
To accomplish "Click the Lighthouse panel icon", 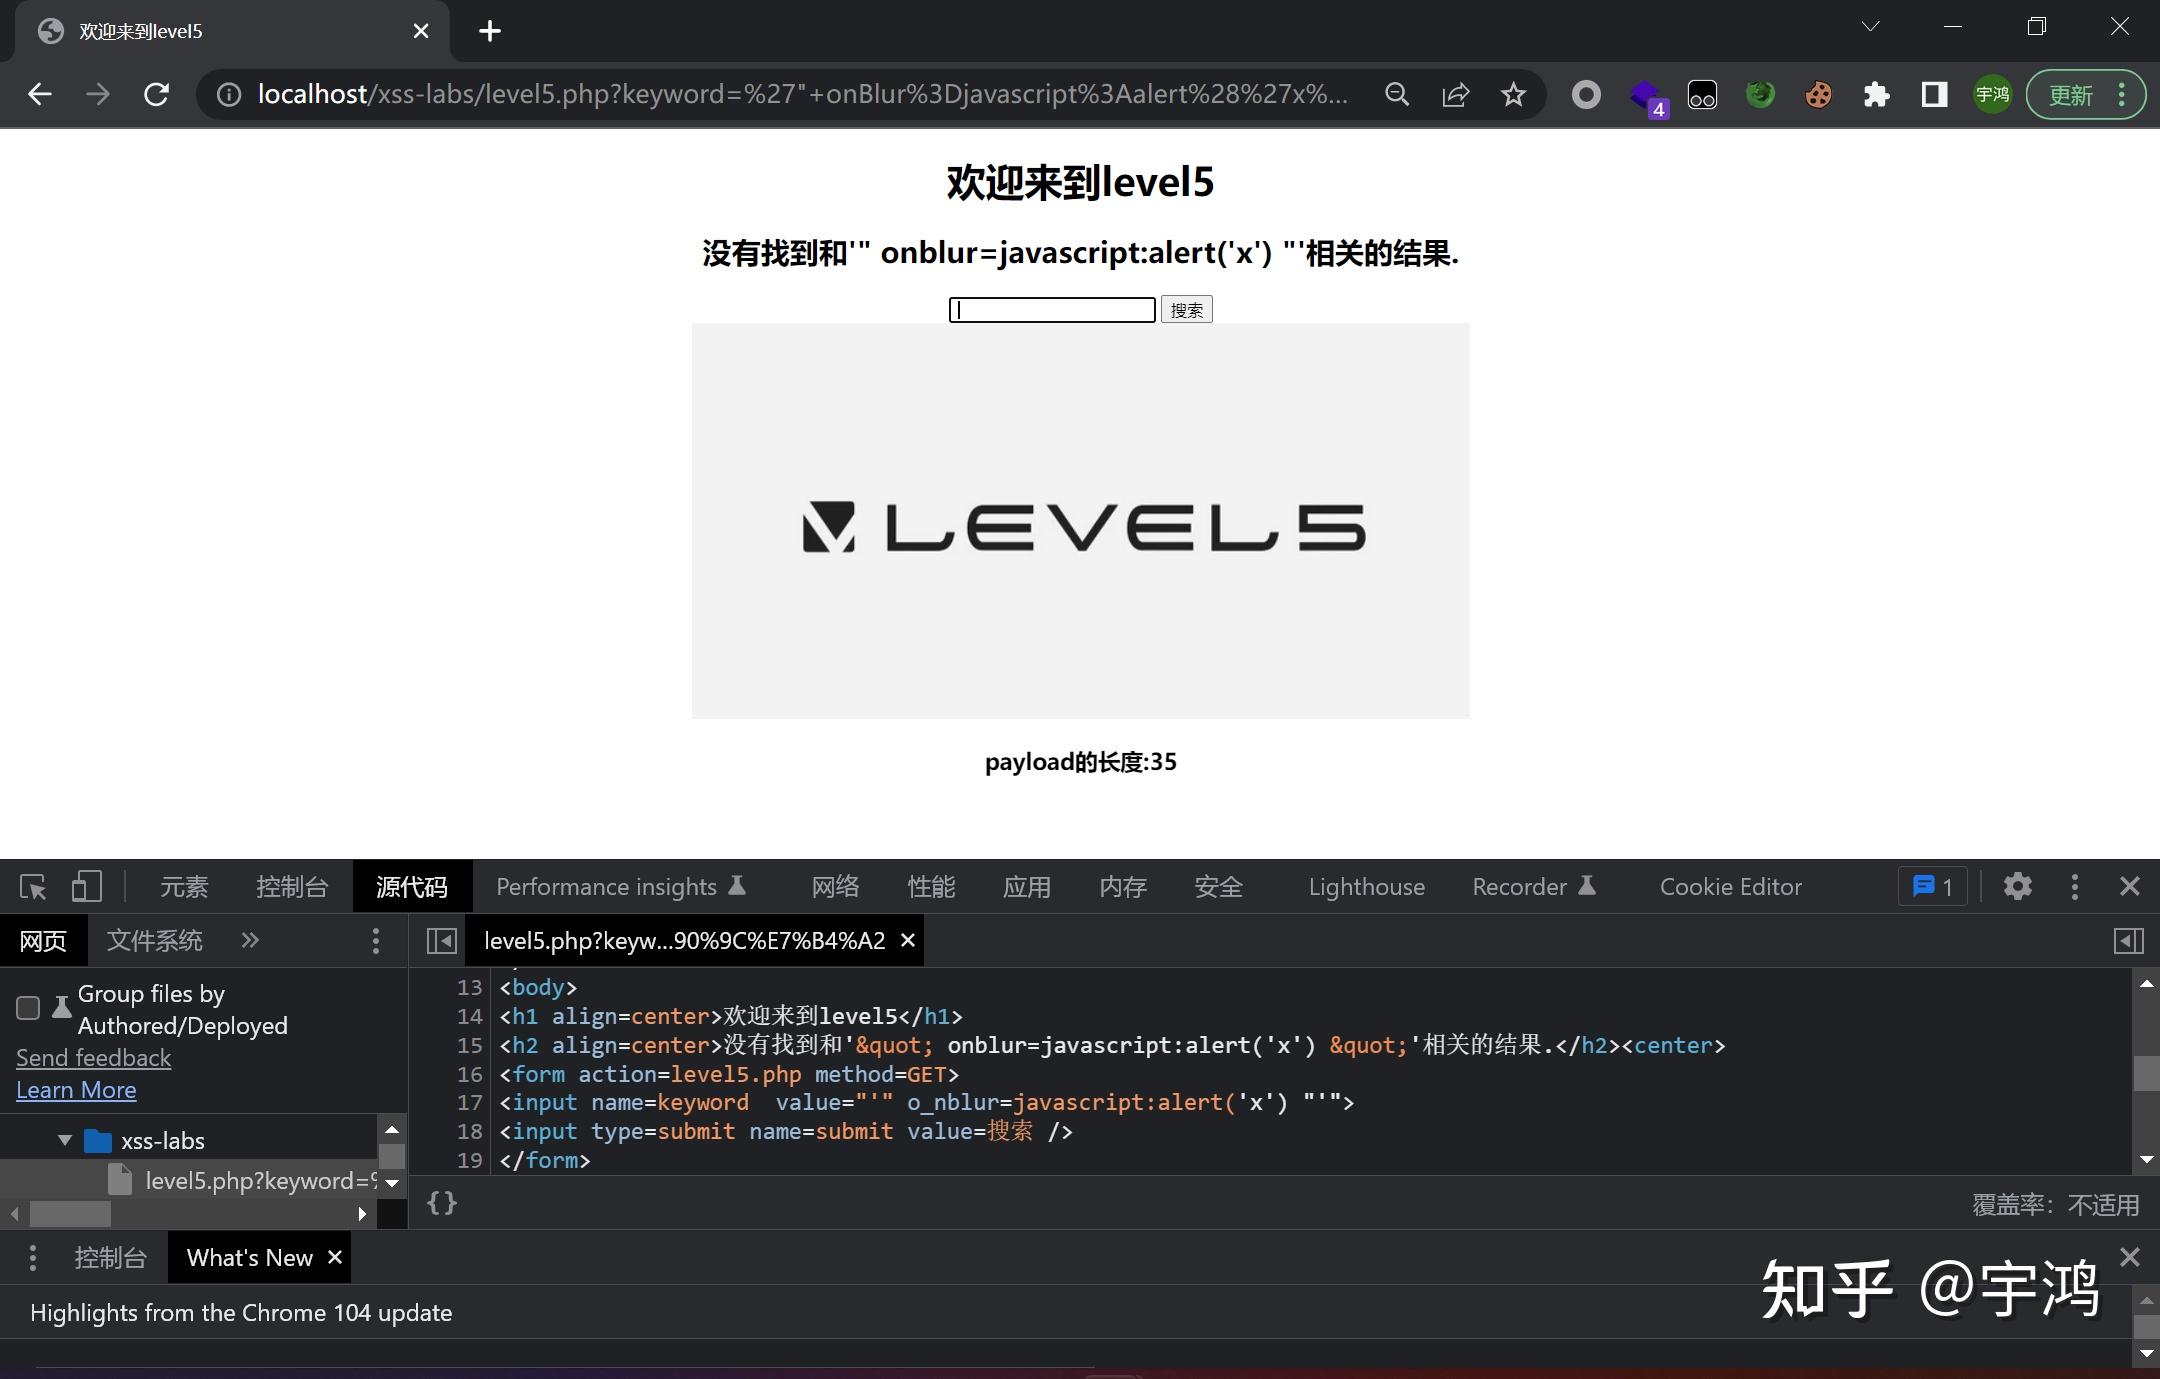I will coord(1365,885).
